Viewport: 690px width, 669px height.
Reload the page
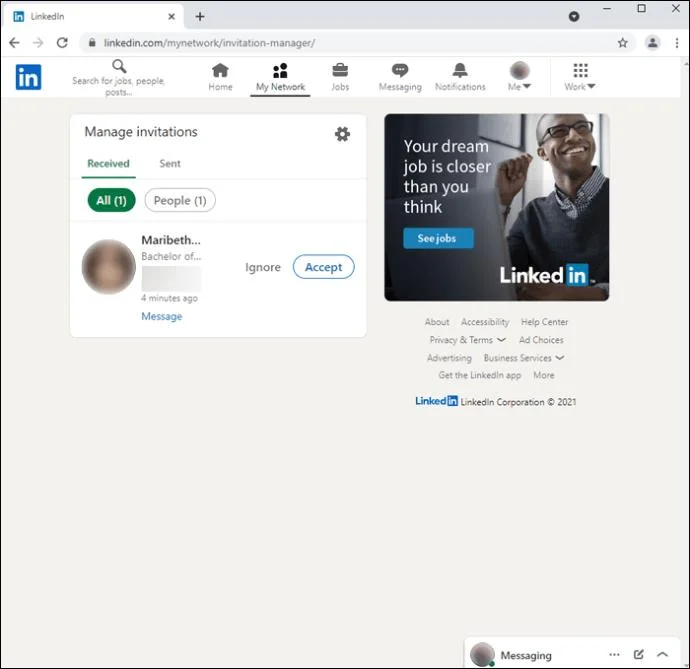click(x=62, y=43)
